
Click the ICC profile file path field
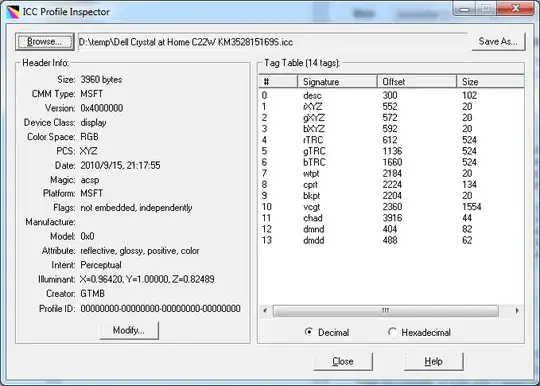(x=273, y=42)
